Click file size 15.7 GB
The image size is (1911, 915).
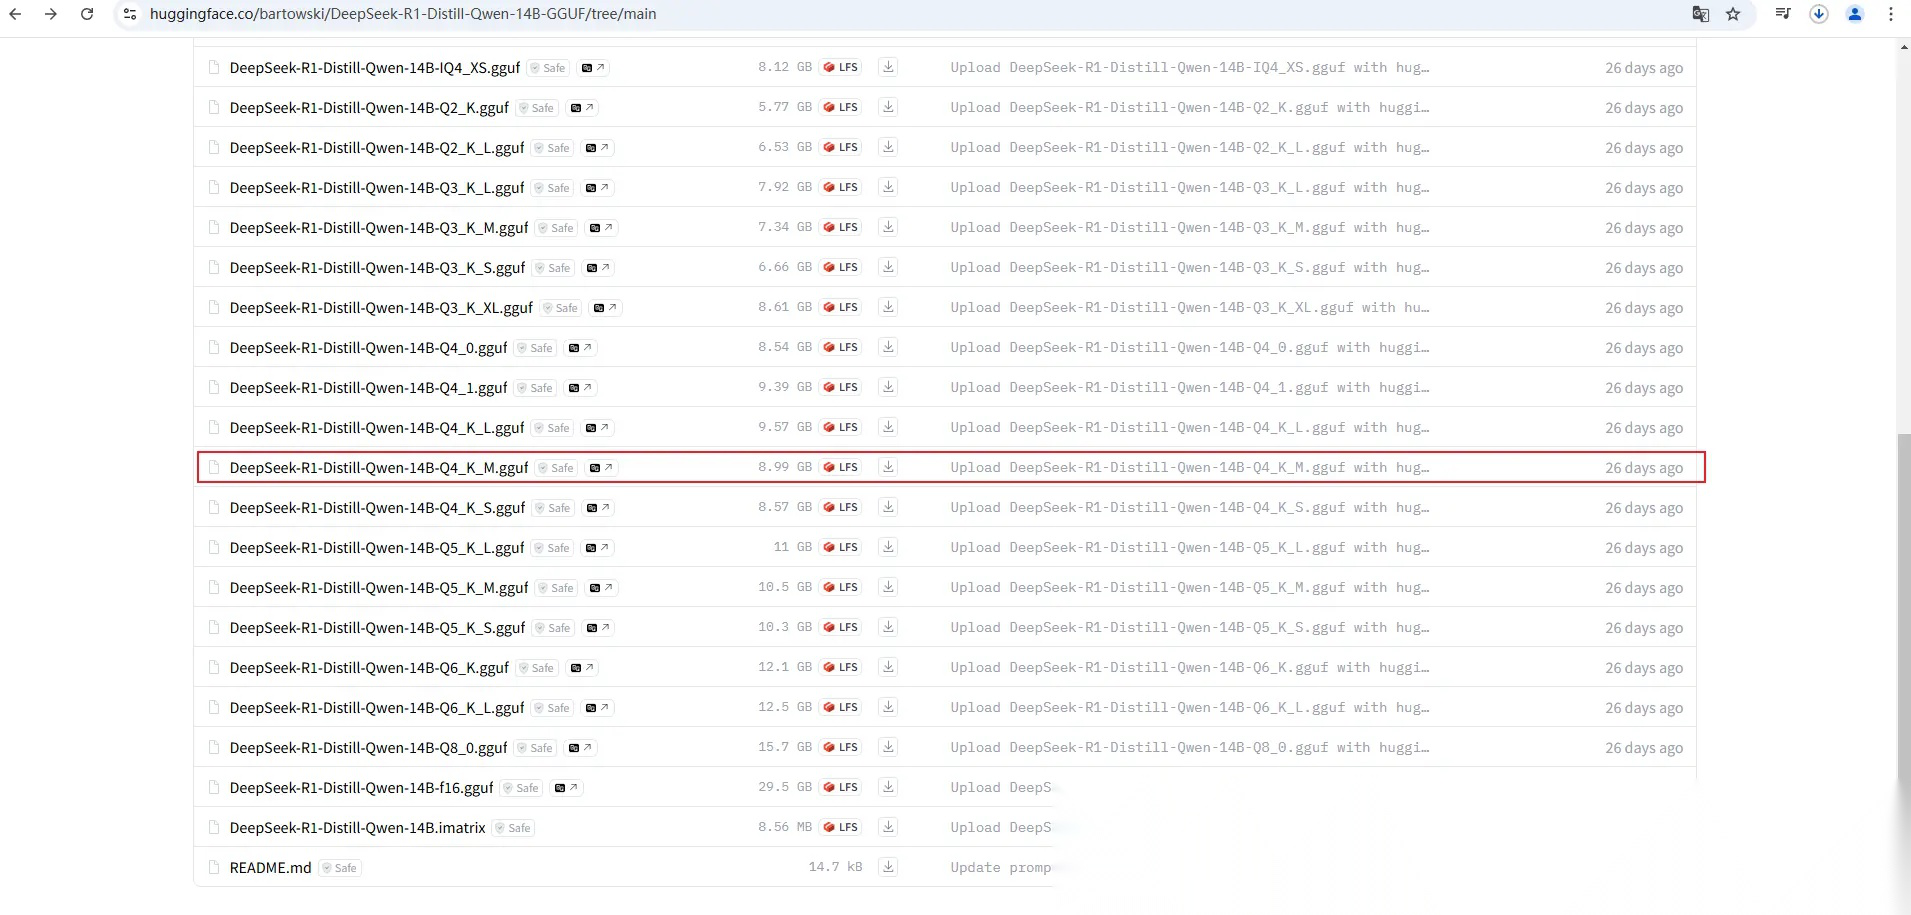[x=785, y=747]
